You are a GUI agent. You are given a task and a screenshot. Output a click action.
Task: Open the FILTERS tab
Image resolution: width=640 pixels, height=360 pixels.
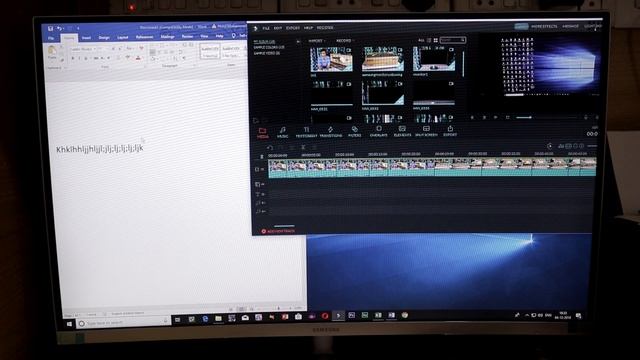[354, 131]
